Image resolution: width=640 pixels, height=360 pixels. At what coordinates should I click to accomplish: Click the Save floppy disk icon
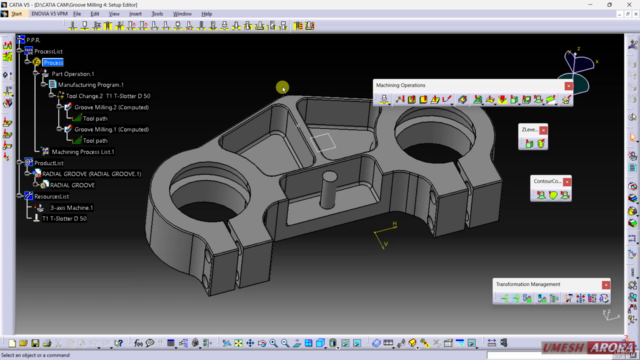point(35,343)
